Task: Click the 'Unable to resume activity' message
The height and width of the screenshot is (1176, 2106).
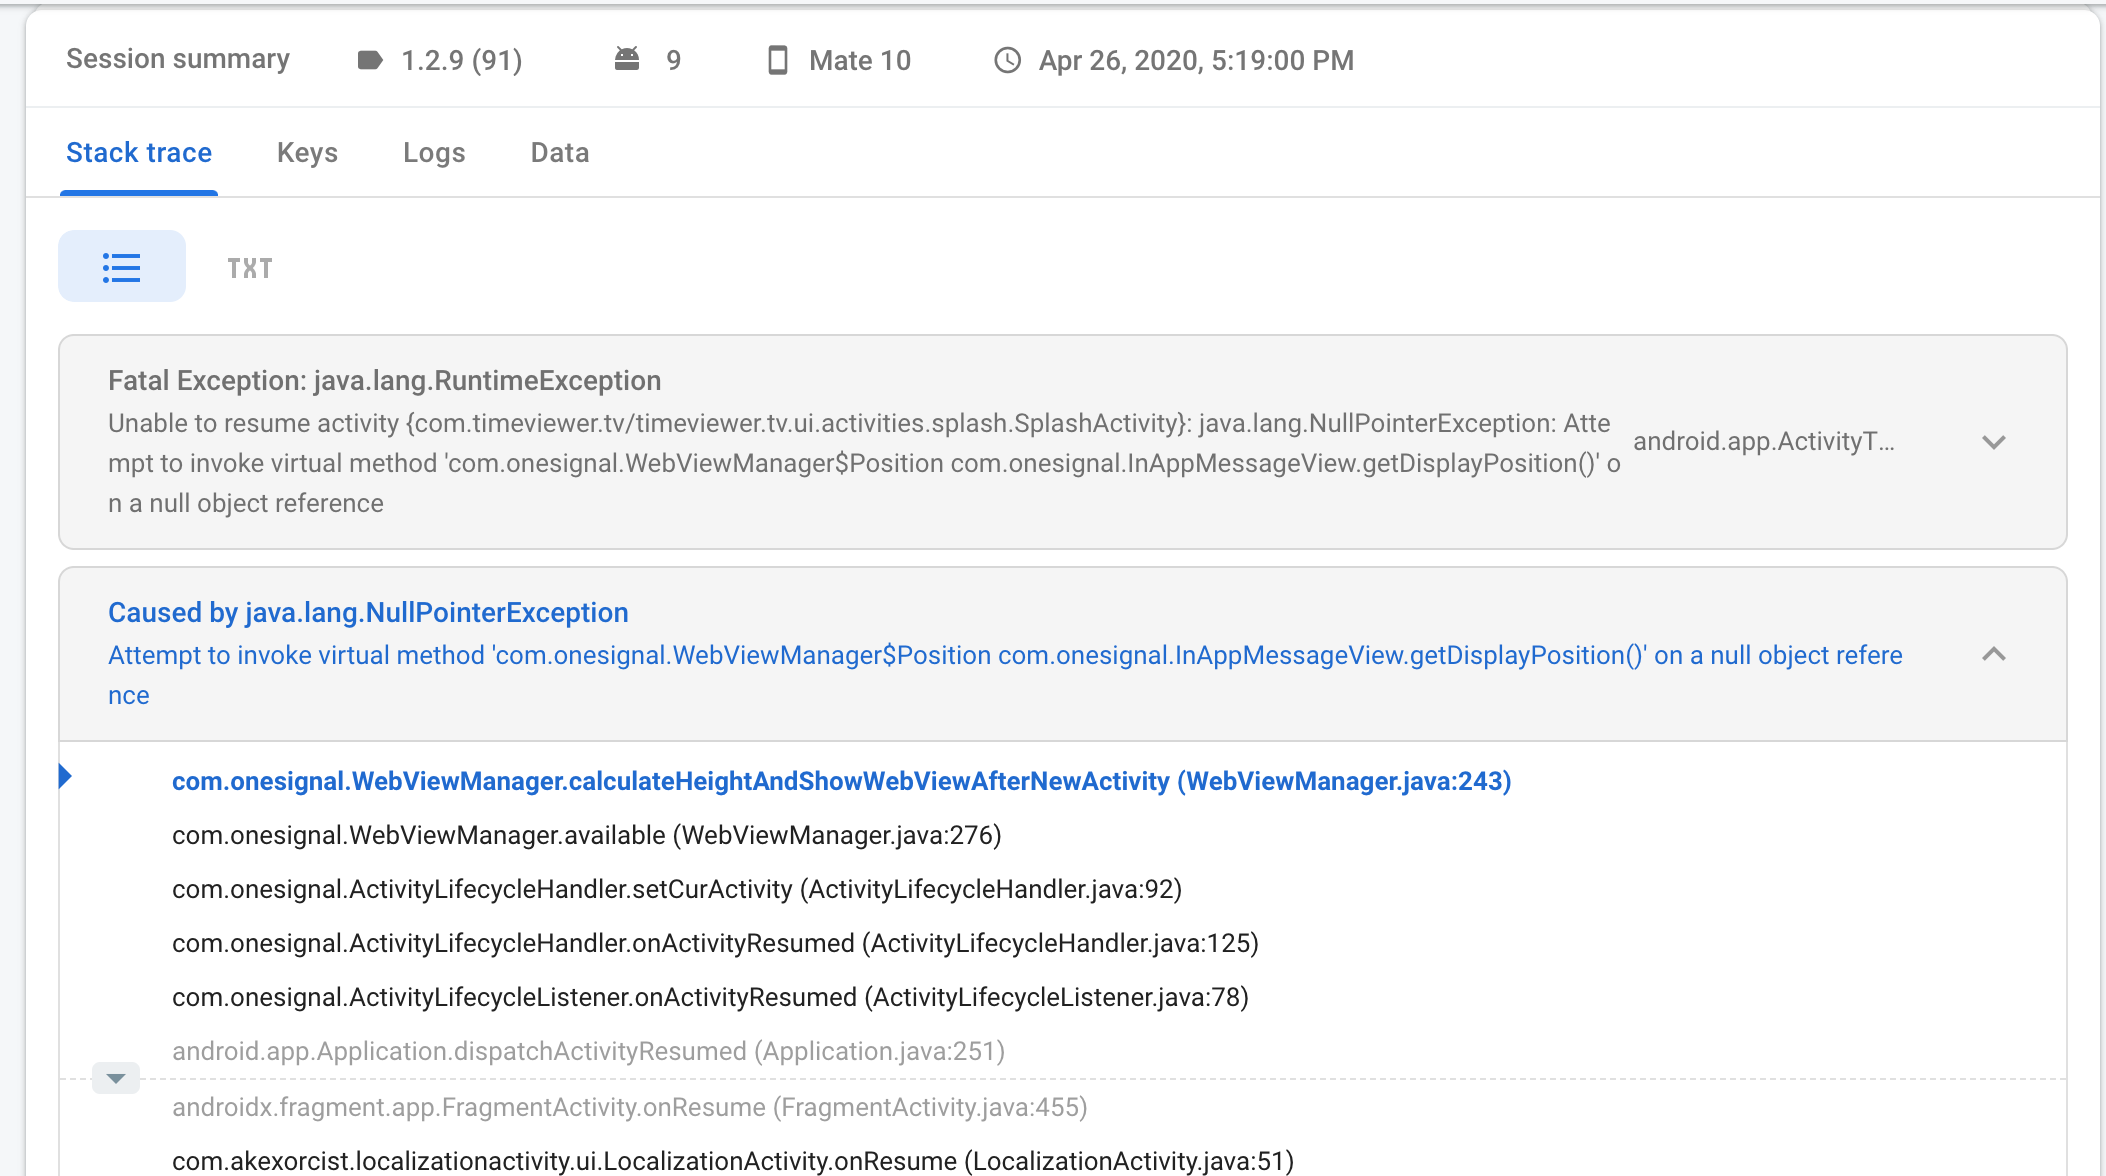Action: pos(864,463)
